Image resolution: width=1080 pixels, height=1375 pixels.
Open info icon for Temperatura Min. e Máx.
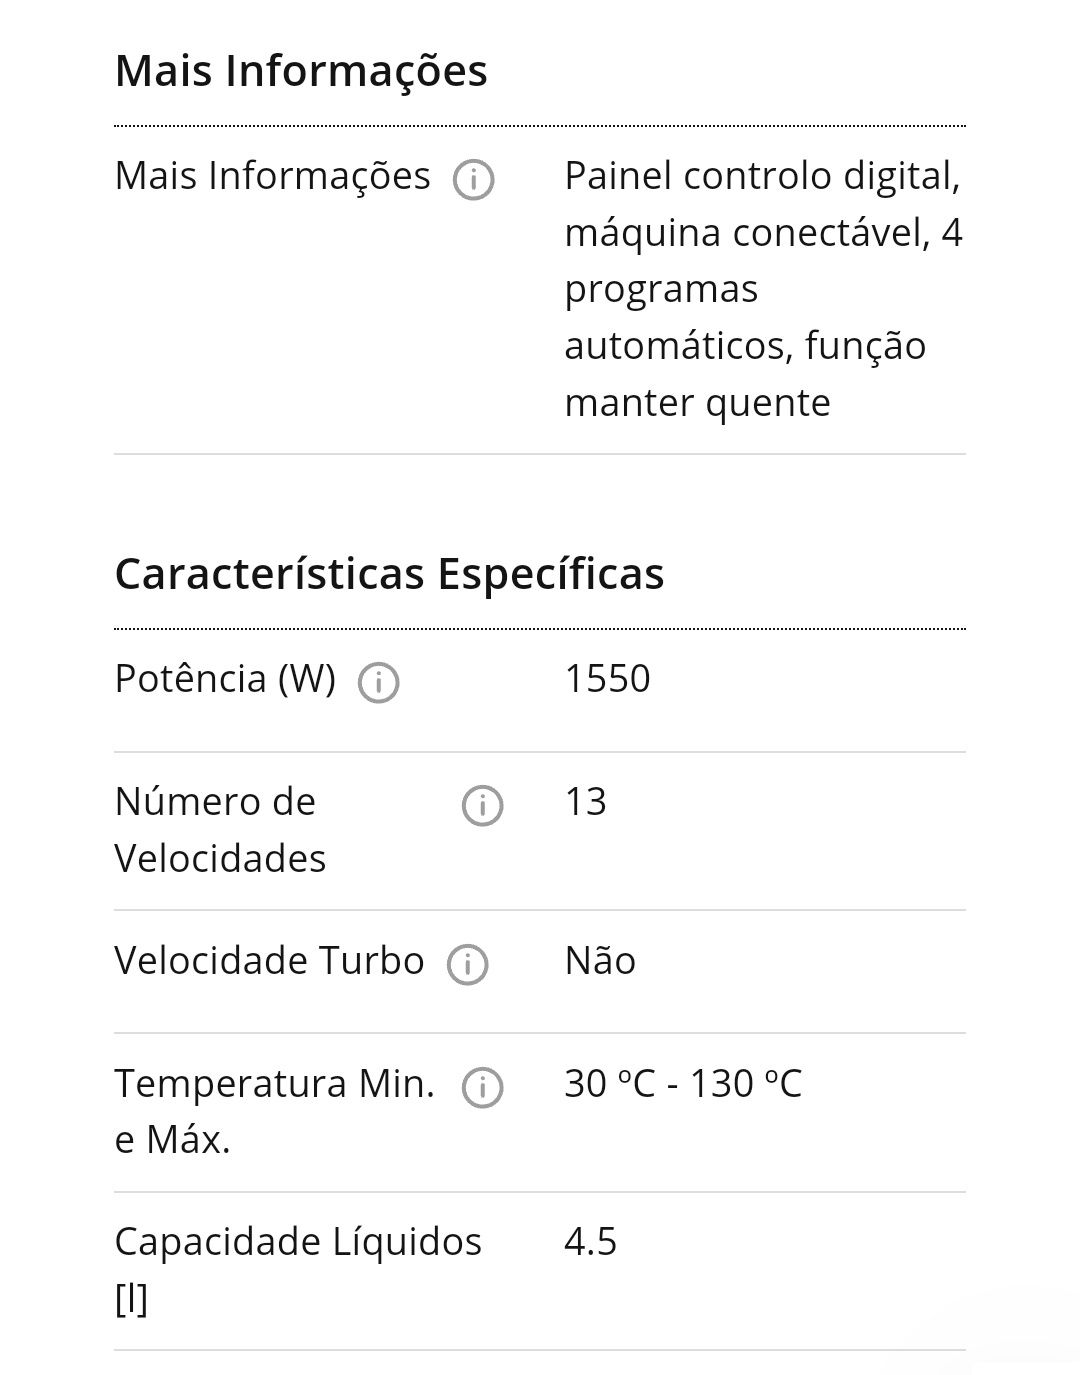pos(482,1088)
